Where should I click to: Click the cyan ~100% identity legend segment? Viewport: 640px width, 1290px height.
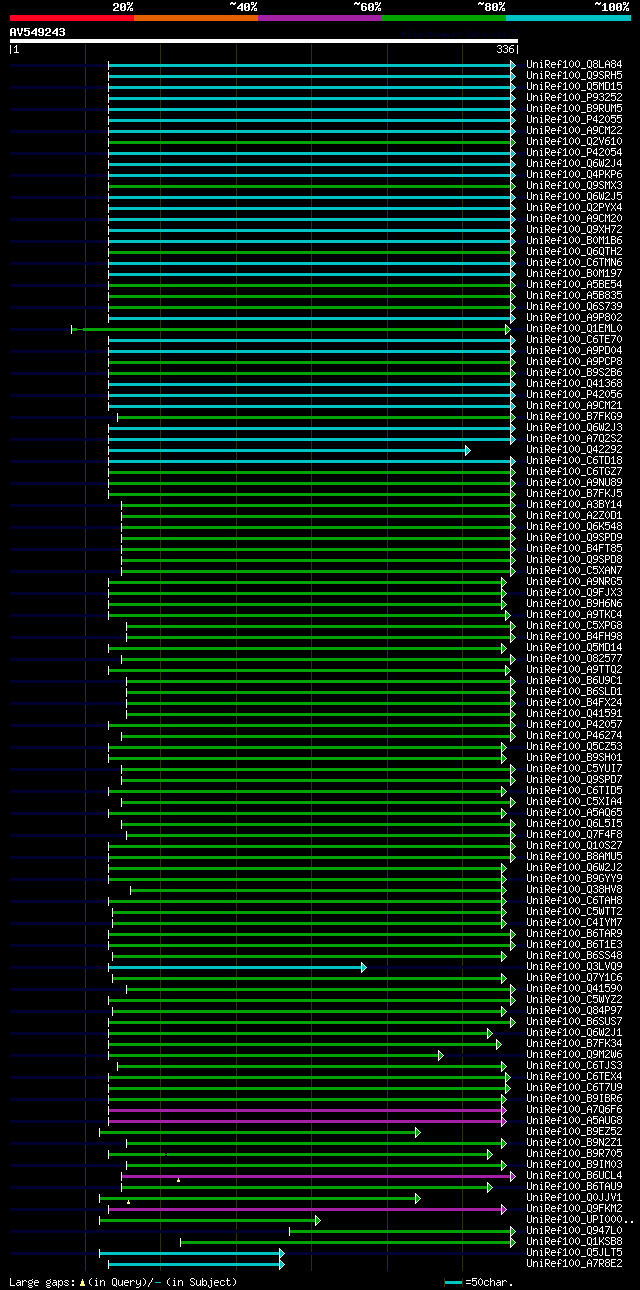click(x=567, y=18)
